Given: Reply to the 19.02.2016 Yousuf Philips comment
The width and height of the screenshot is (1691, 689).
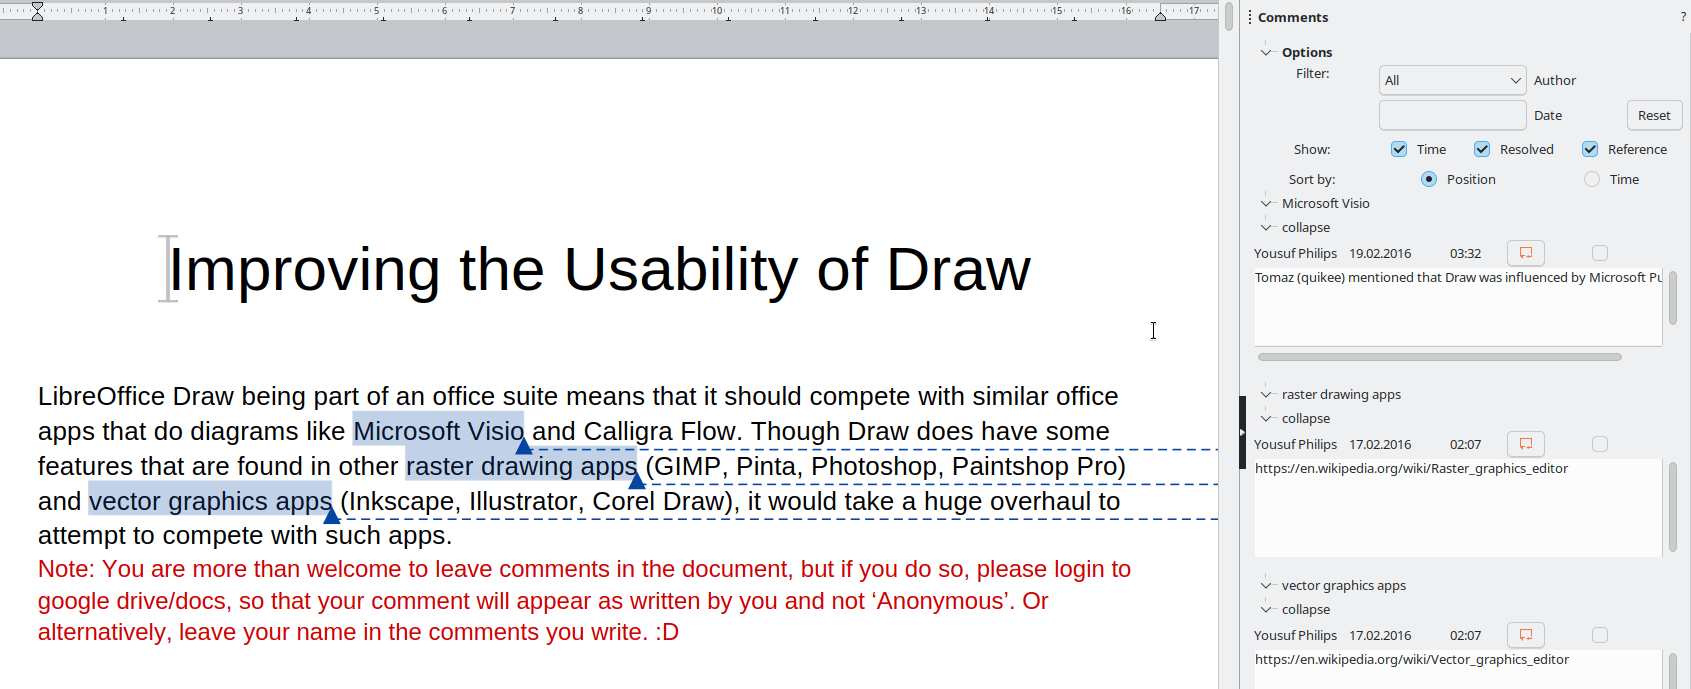Looking at the screenshot, I should pyautogui.click(x=1526, y=253).
